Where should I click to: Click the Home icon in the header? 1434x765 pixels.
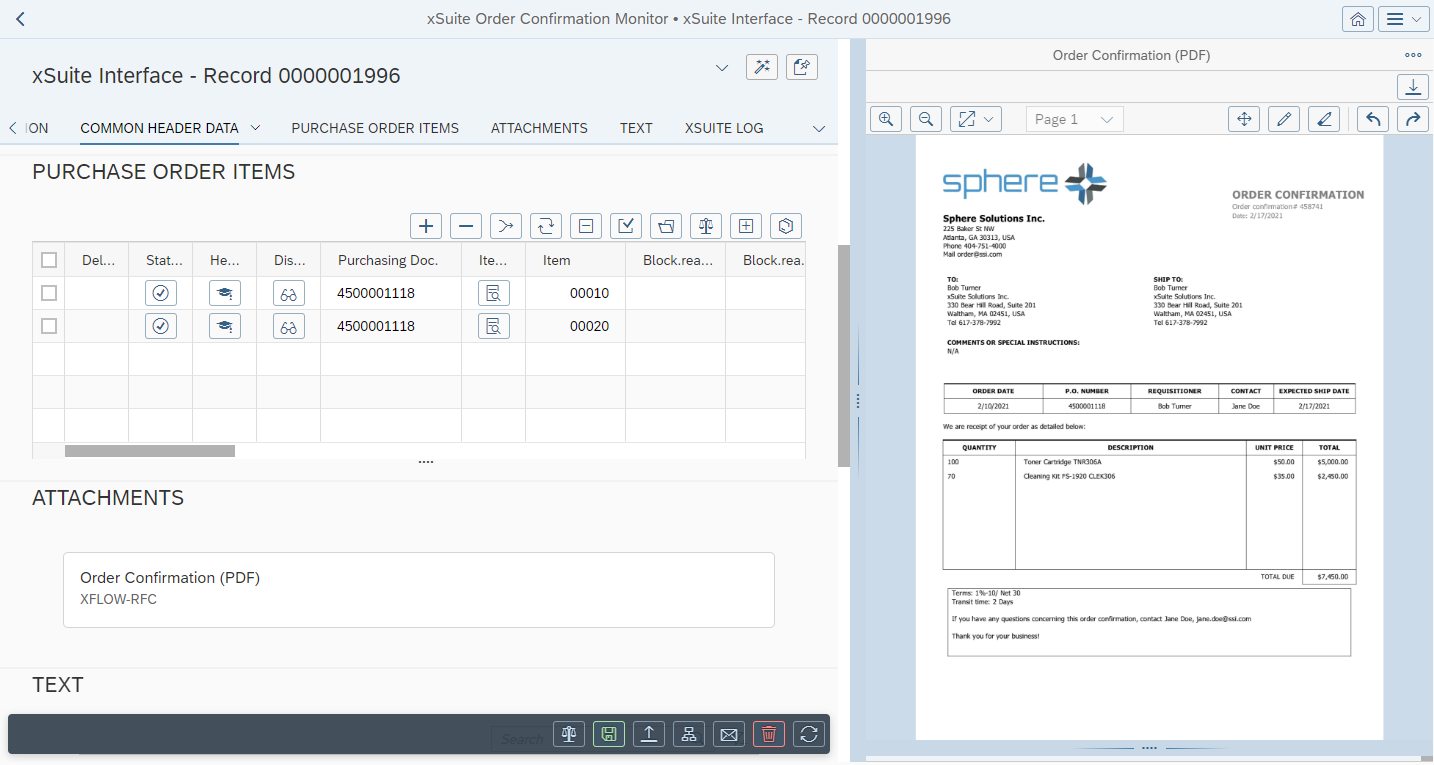point(1357,19)
